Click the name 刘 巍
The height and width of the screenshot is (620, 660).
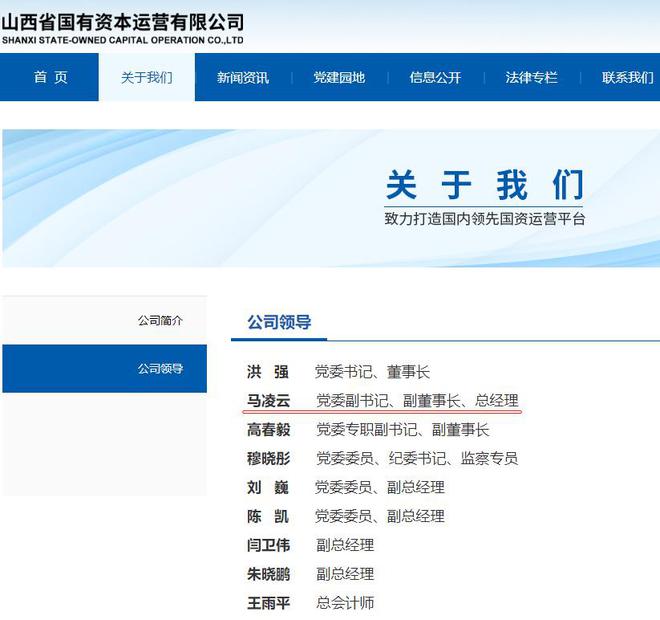(268, 487)
